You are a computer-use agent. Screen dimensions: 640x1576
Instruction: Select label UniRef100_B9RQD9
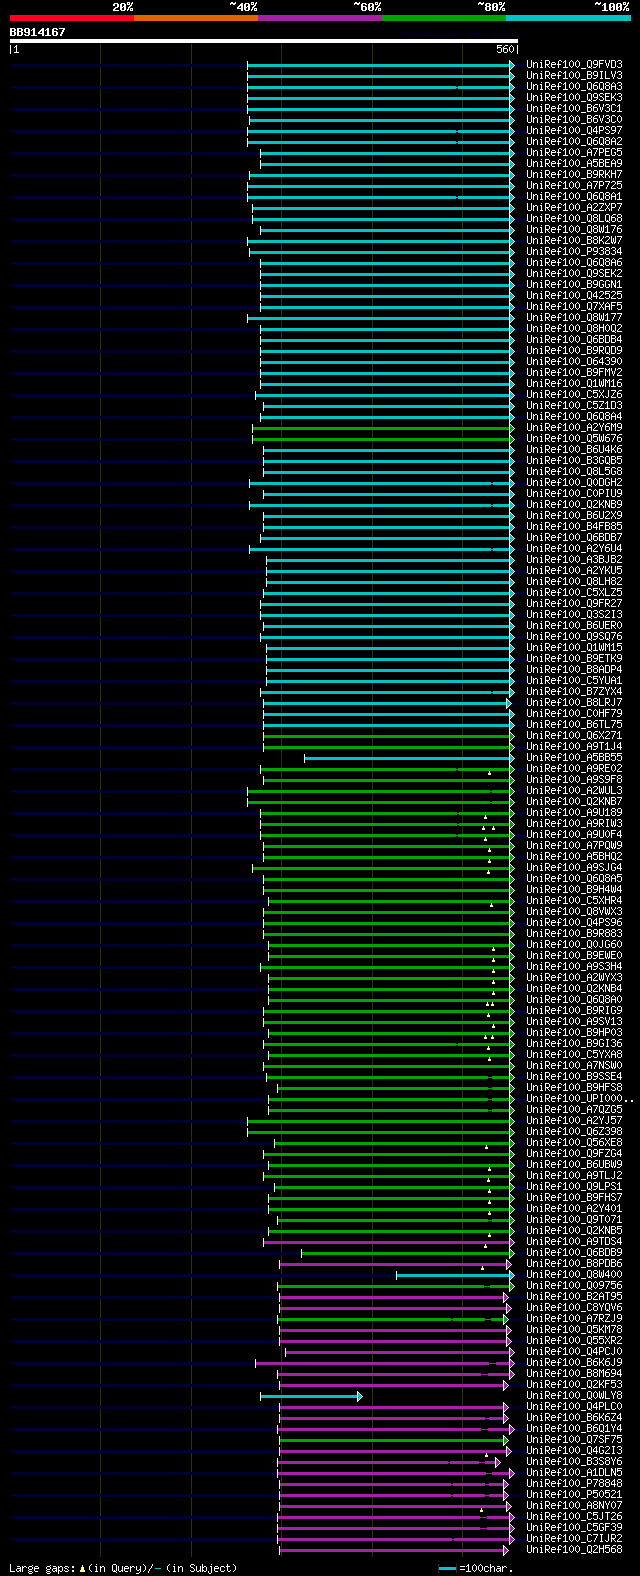pyautogui.click(x=574, y=351)
